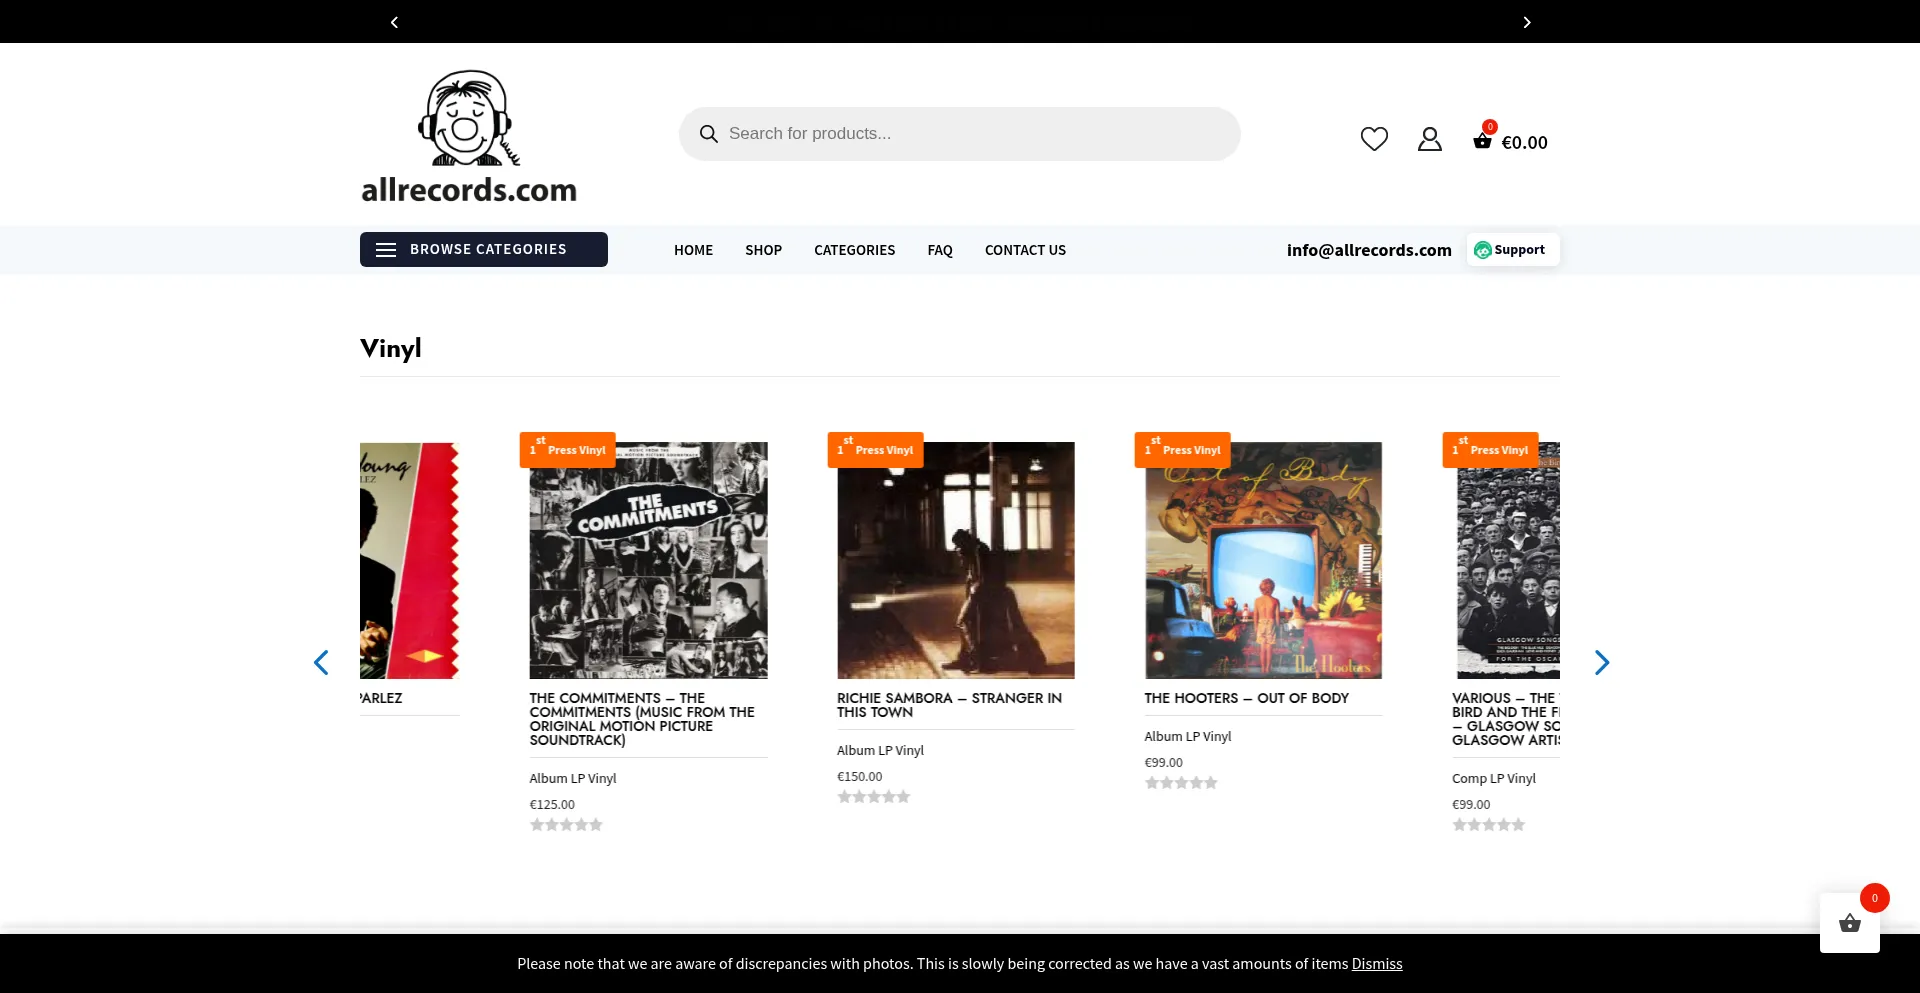Open the SHOP menu item

tap(763, 250)
